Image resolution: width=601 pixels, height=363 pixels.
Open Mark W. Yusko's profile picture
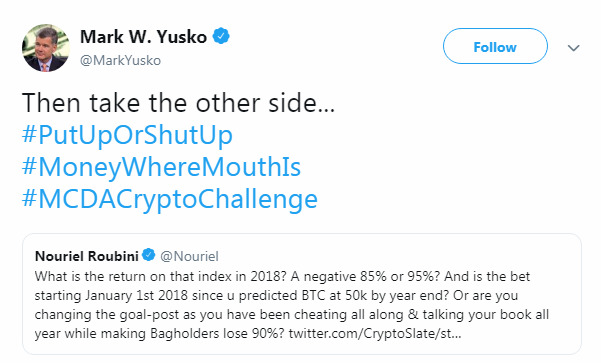coord(46,48)
